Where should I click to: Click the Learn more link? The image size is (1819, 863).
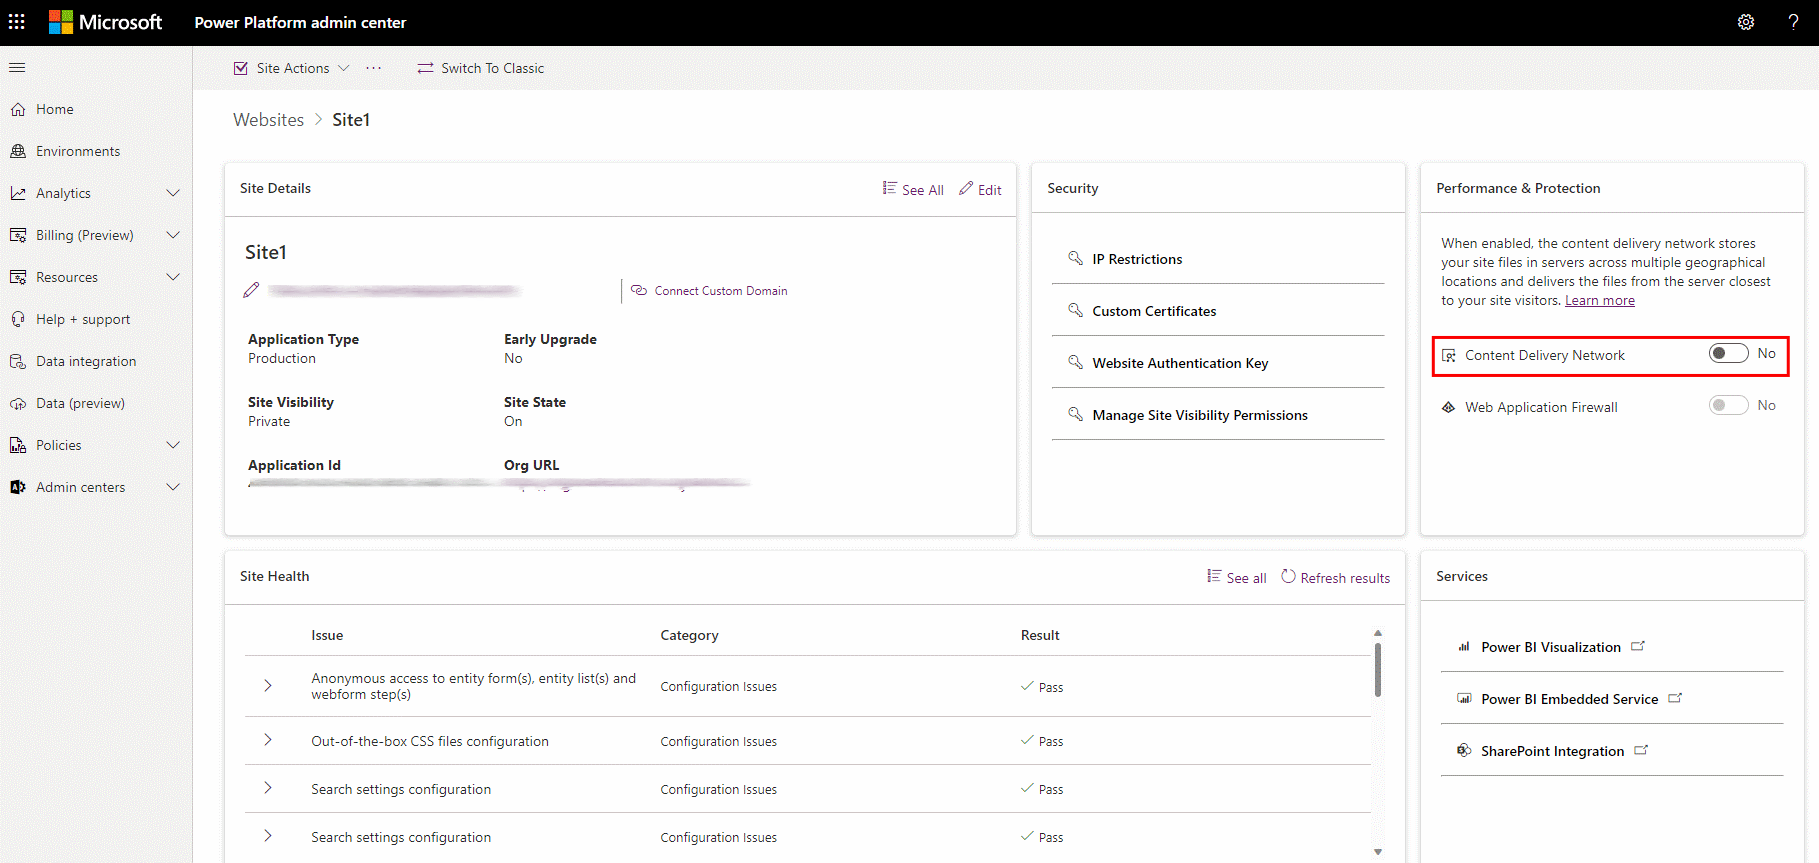(x=1600, y=301)
